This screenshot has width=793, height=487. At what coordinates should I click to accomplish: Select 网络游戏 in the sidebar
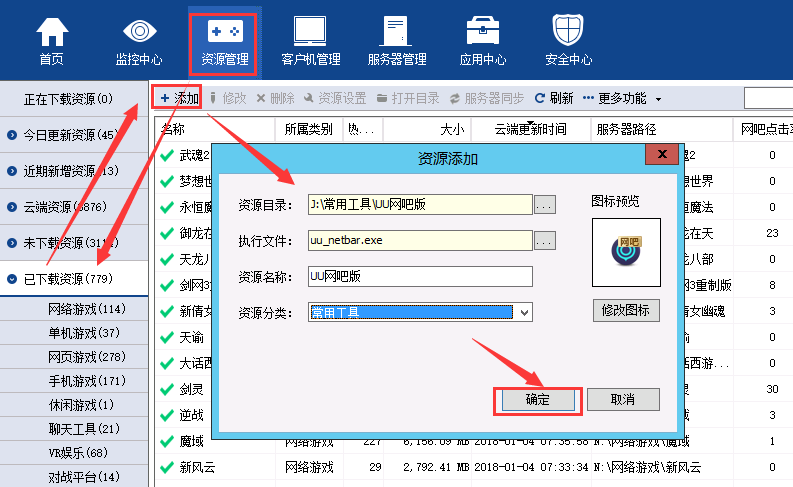tap(86, 309)
